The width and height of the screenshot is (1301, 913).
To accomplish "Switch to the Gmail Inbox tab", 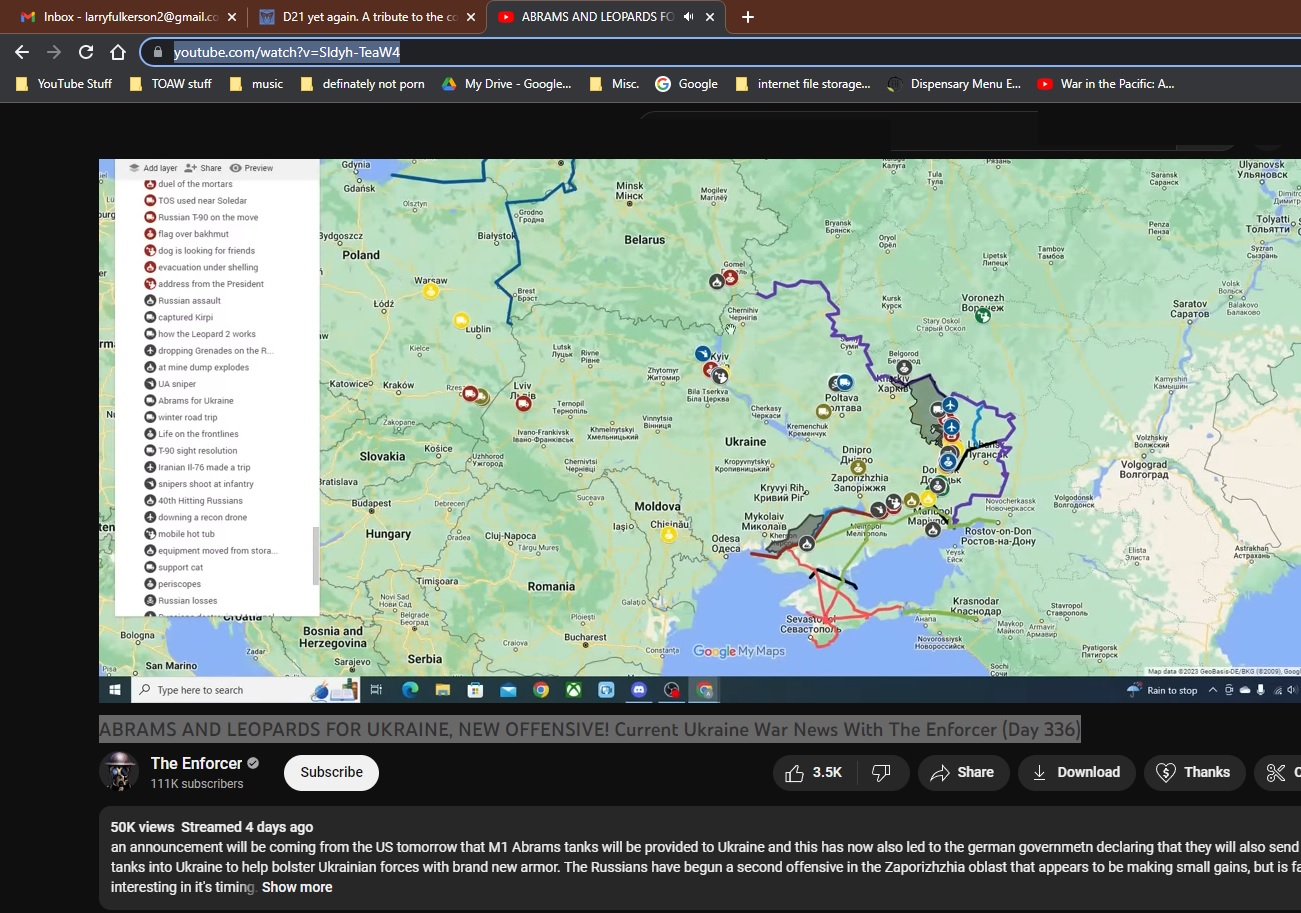I will pos(126,17).
